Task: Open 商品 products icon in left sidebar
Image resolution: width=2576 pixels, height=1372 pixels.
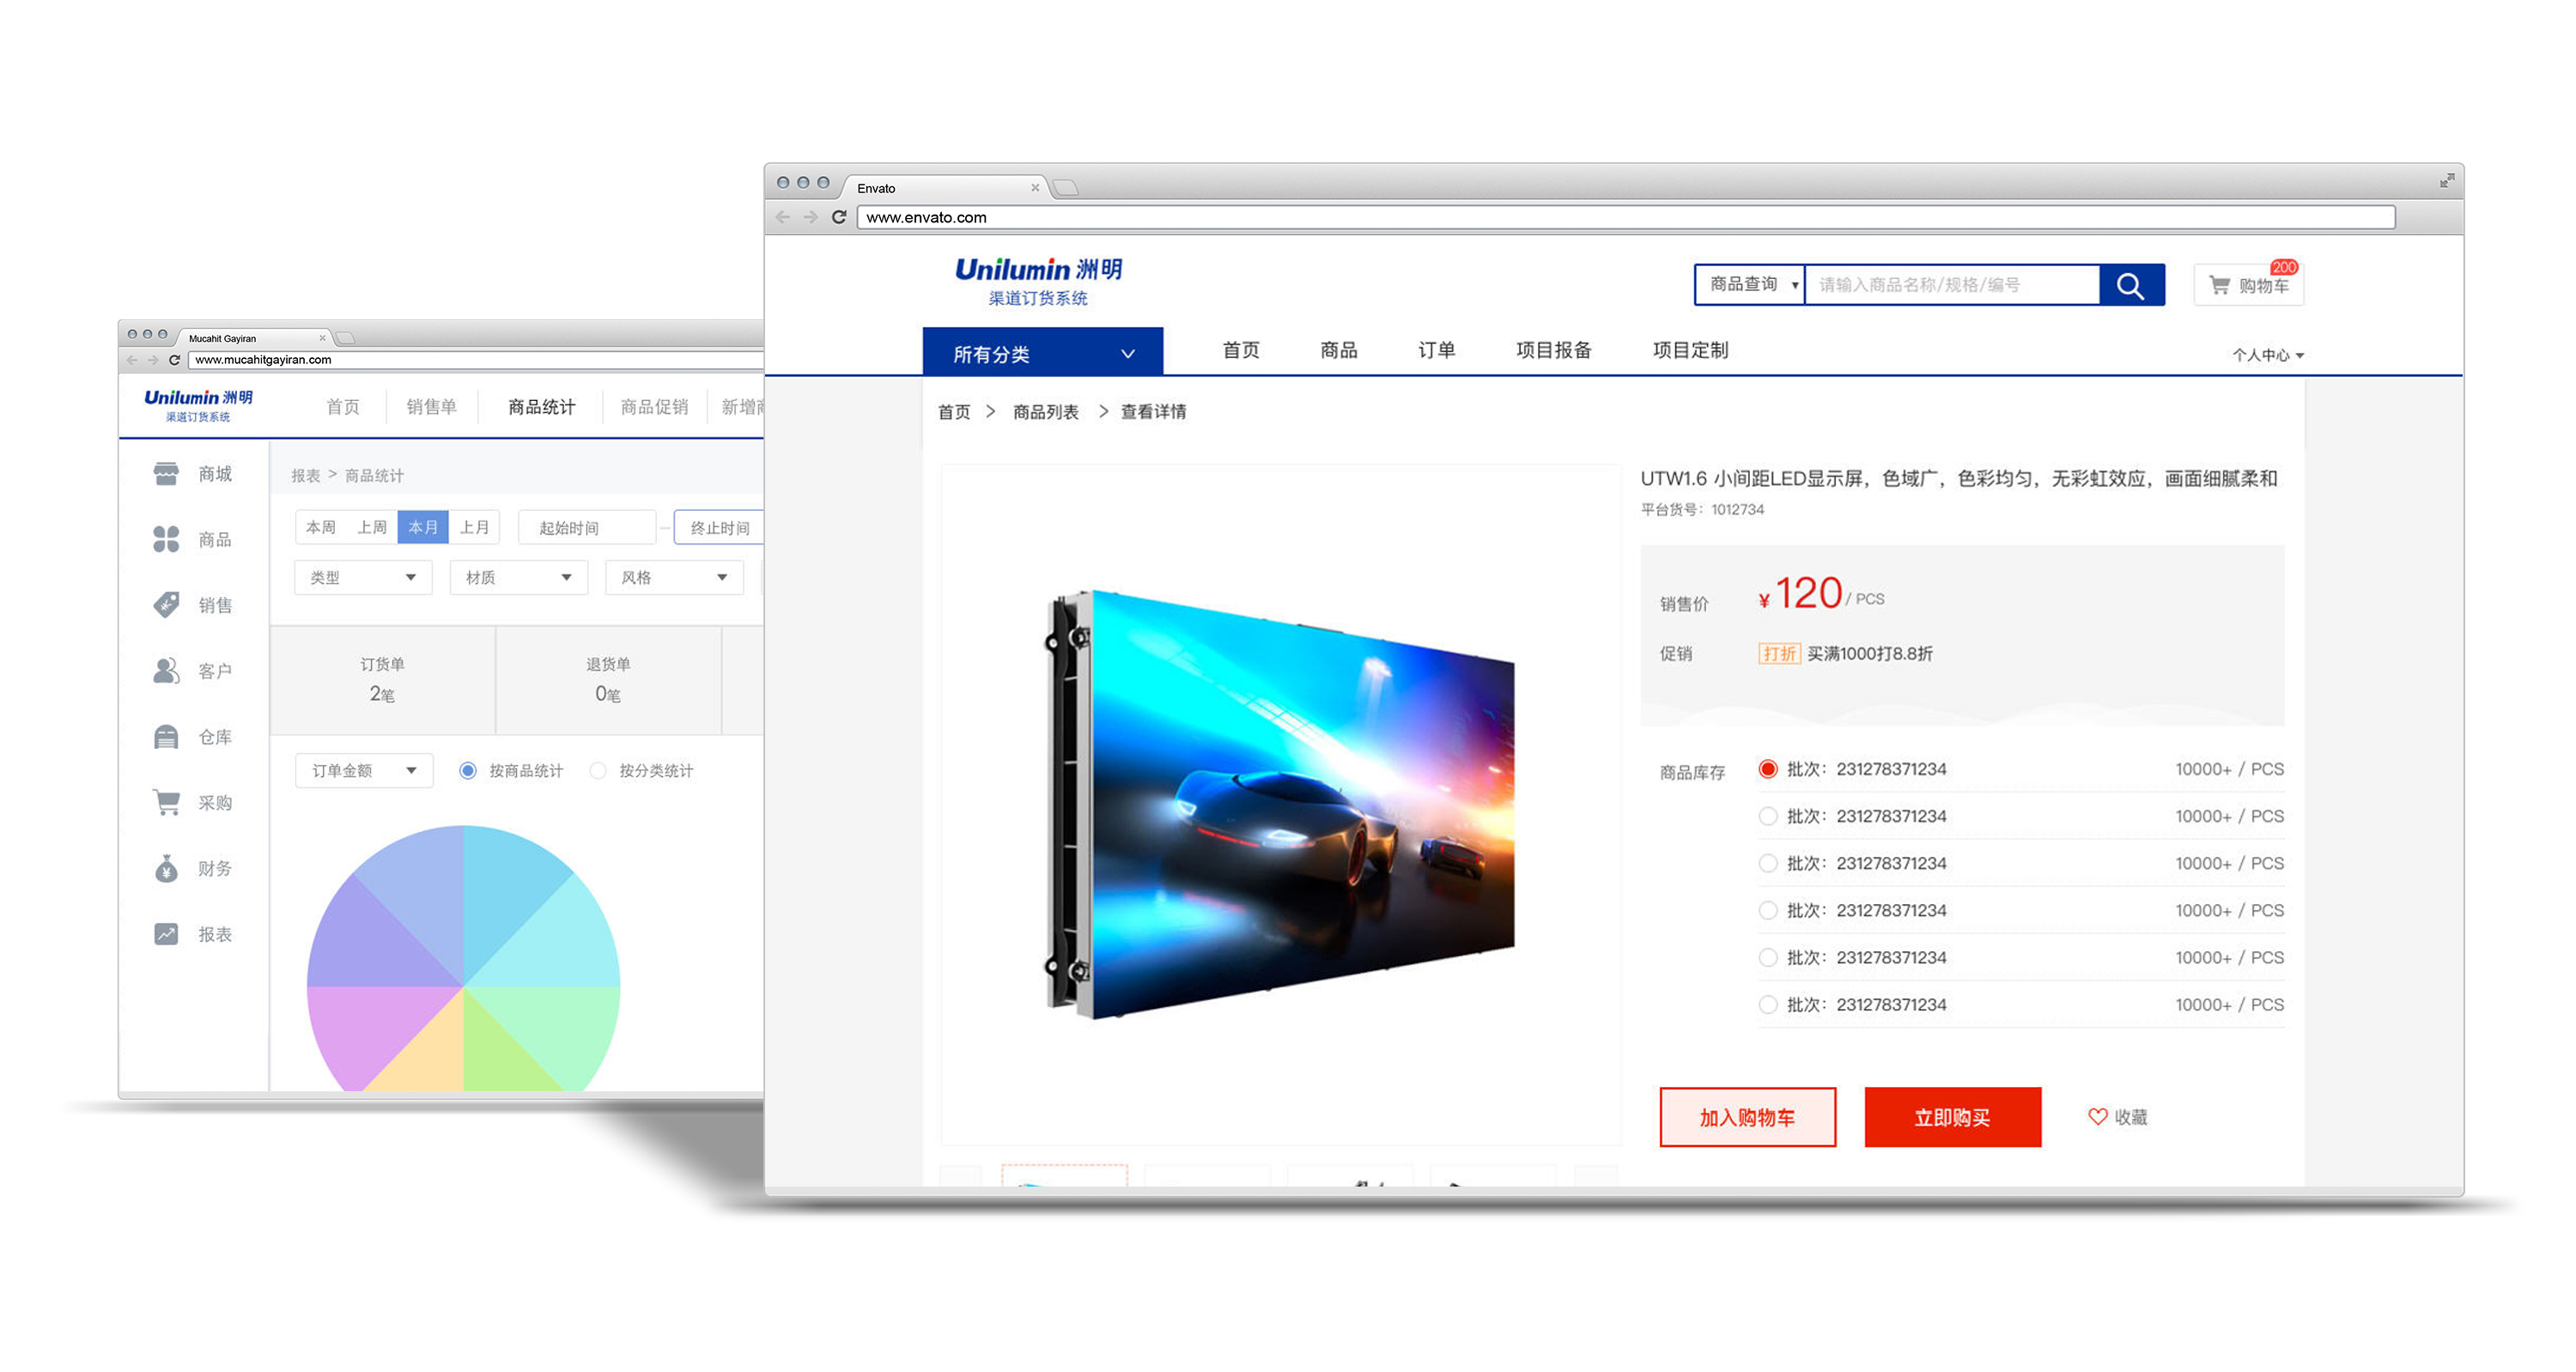Action: [x=166, y=539]
